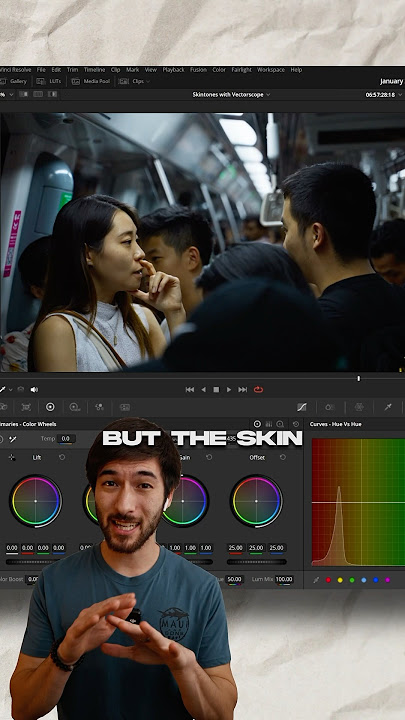Toggle the Clips panel
Screen dimensions: 405x720
(x=132, y=81)
